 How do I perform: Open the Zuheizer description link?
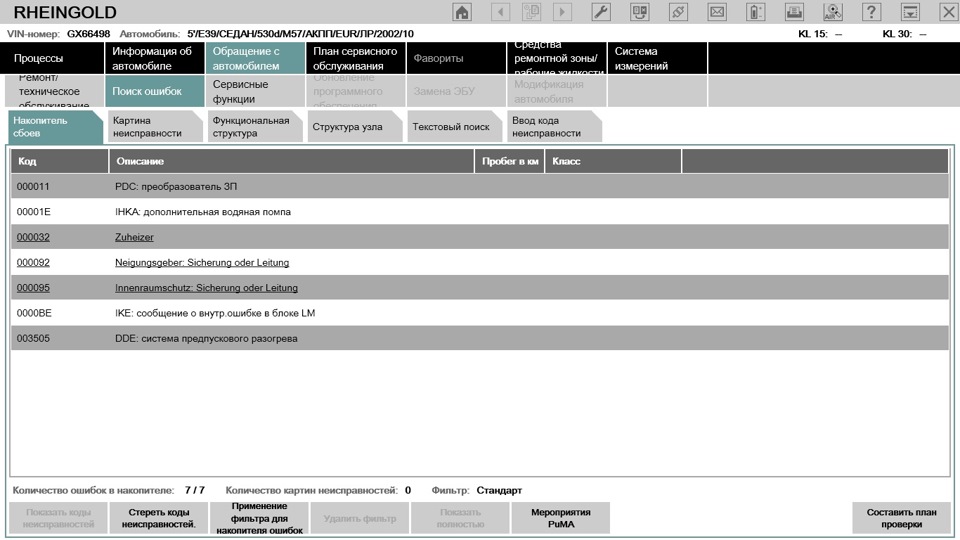134,237
